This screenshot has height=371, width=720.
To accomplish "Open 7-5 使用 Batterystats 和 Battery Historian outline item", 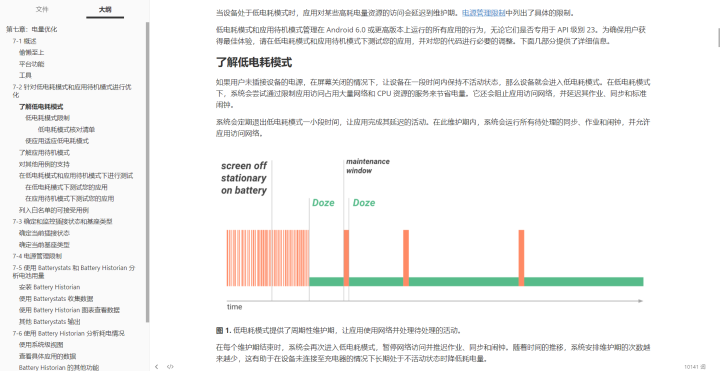I will click(74, 271).
